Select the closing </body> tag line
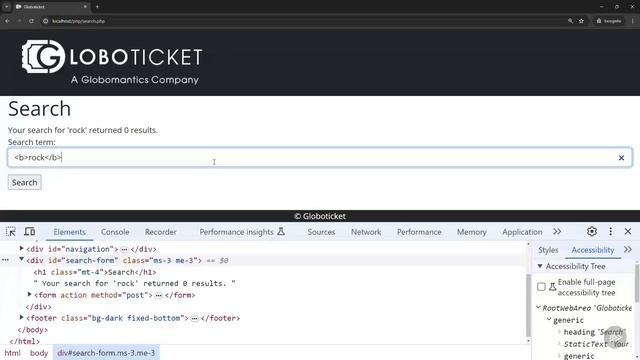 click(x=33, y=329)
